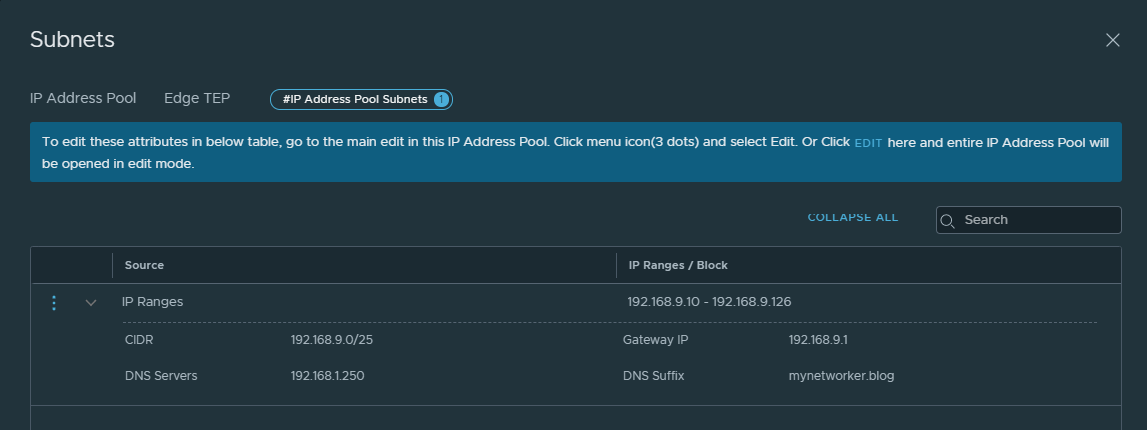Click the Subnets dialog title
Image resolution: width=1147 pixels, height=430 pixels.
[72, 40]
